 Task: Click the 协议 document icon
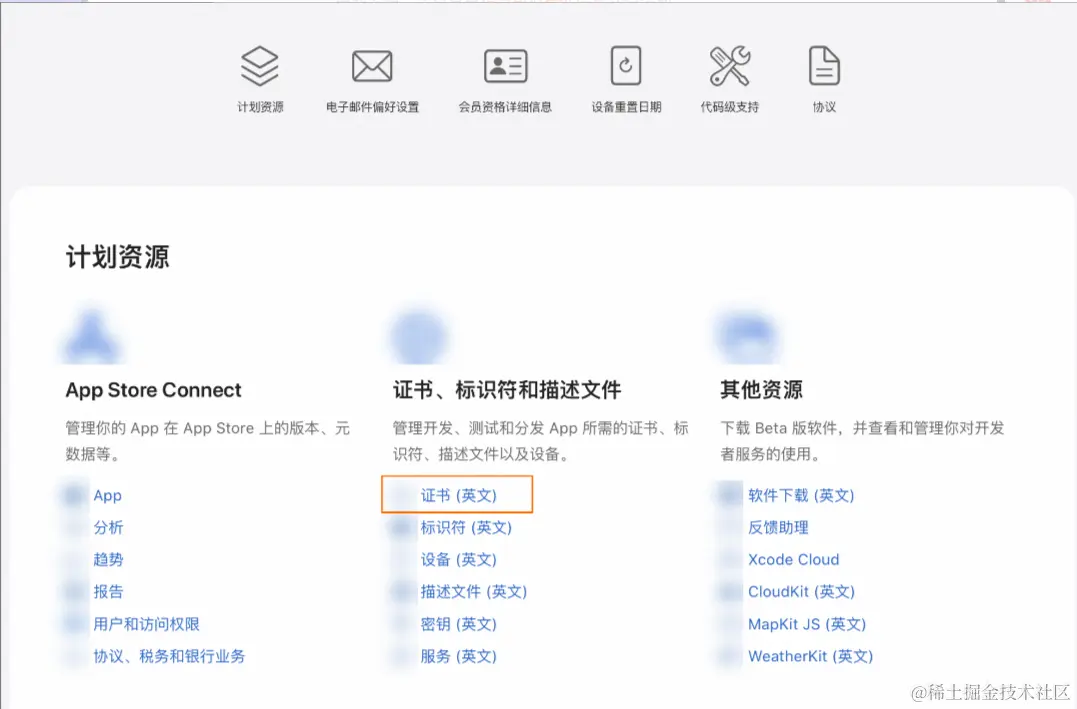(x=824, y=66)
